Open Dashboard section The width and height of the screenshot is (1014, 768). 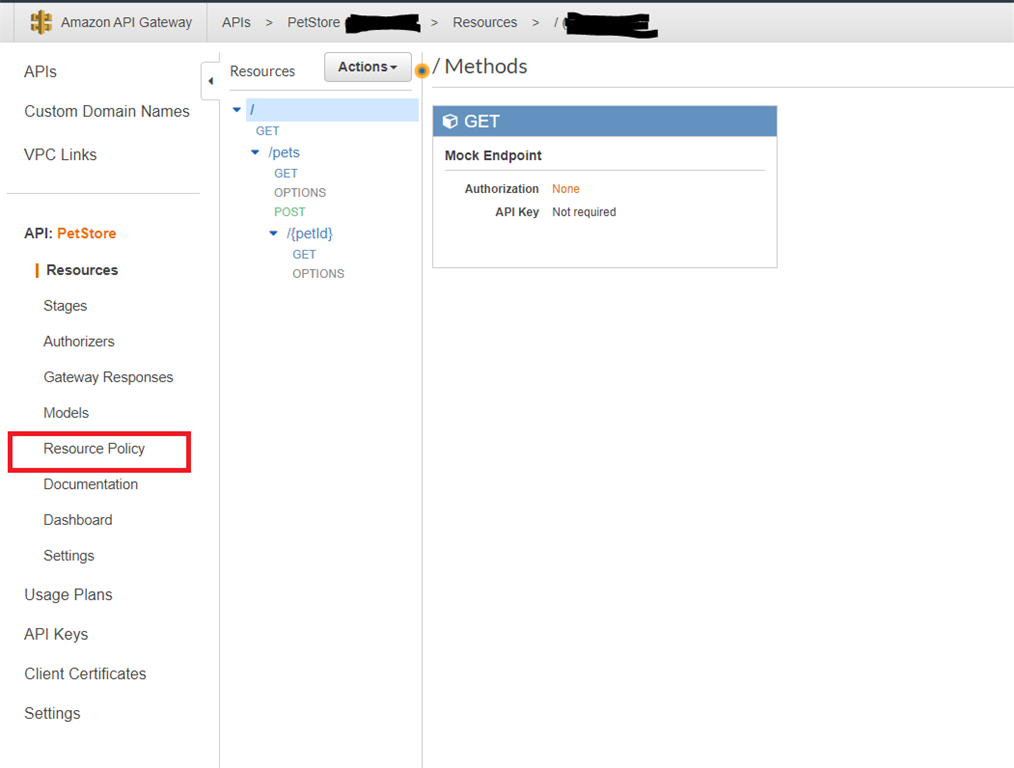click(x=78, y=520)
